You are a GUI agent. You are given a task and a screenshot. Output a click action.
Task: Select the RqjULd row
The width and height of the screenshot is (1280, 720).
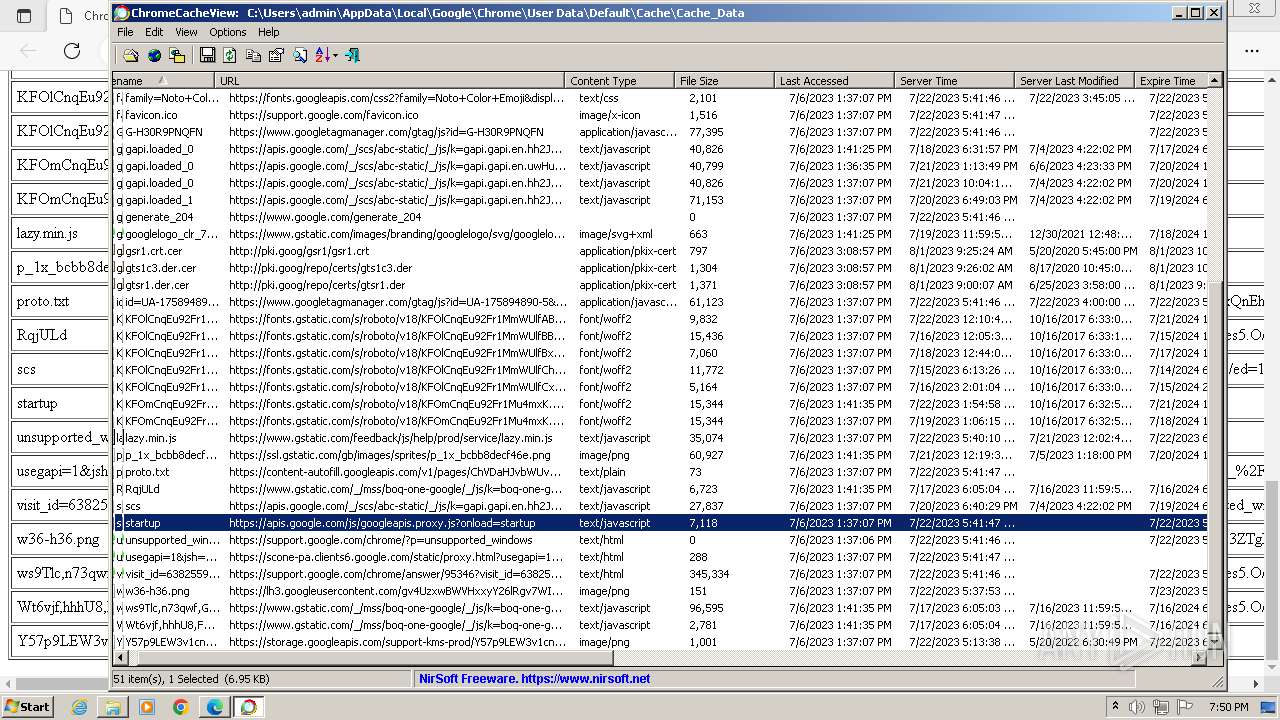661,489
